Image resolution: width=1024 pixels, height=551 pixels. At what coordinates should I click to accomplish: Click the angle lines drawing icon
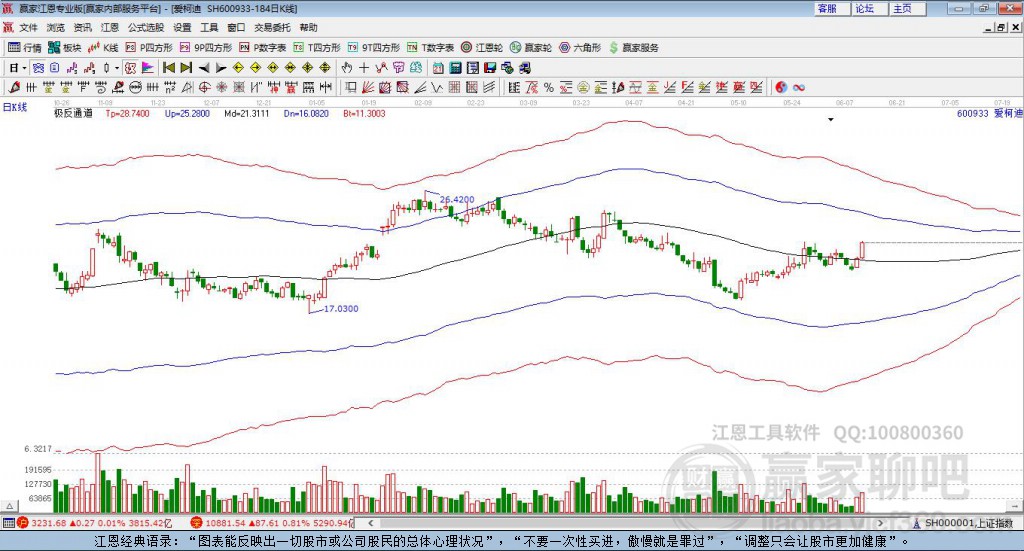[x=420, y=87]
